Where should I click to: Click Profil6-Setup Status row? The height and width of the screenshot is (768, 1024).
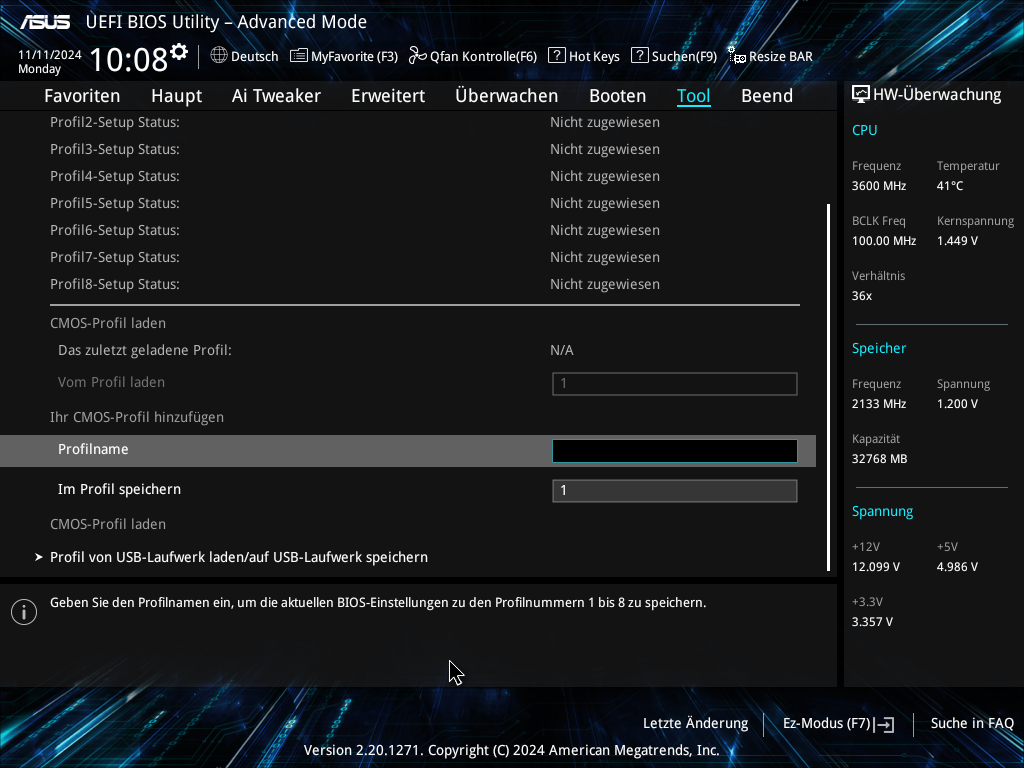[408, 230]
